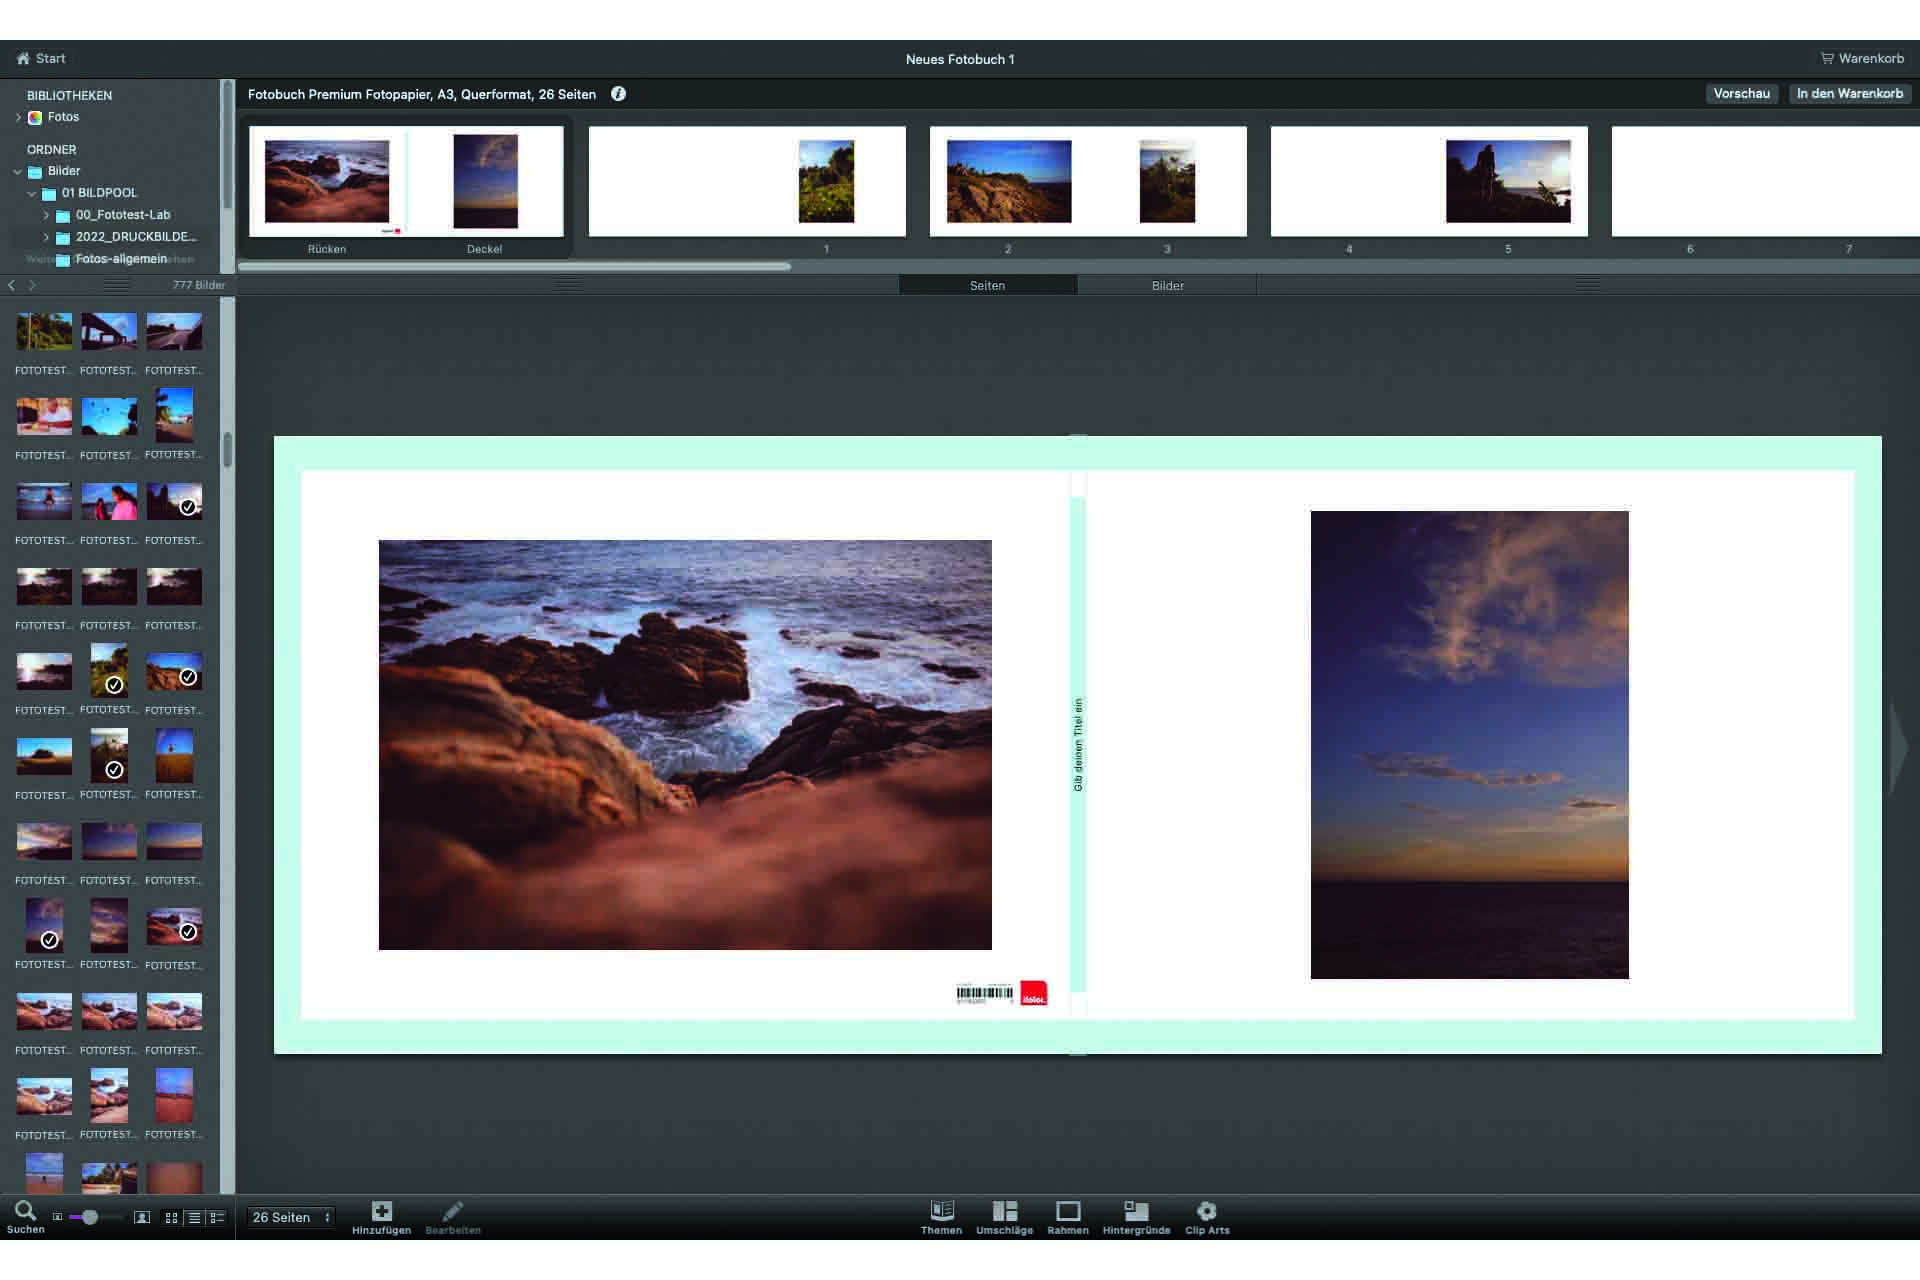Switch to the Seiten tab
The image size is (1920, 1280).
click(x=987, y=285)
